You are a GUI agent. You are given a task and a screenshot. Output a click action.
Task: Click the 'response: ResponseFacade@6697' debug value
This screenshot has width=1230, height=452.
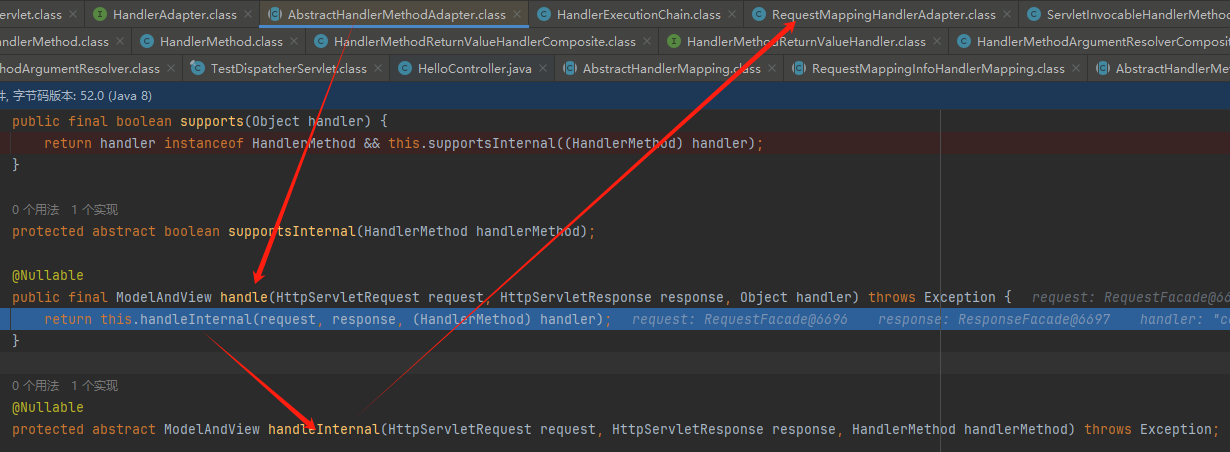[x=994, y=319]
